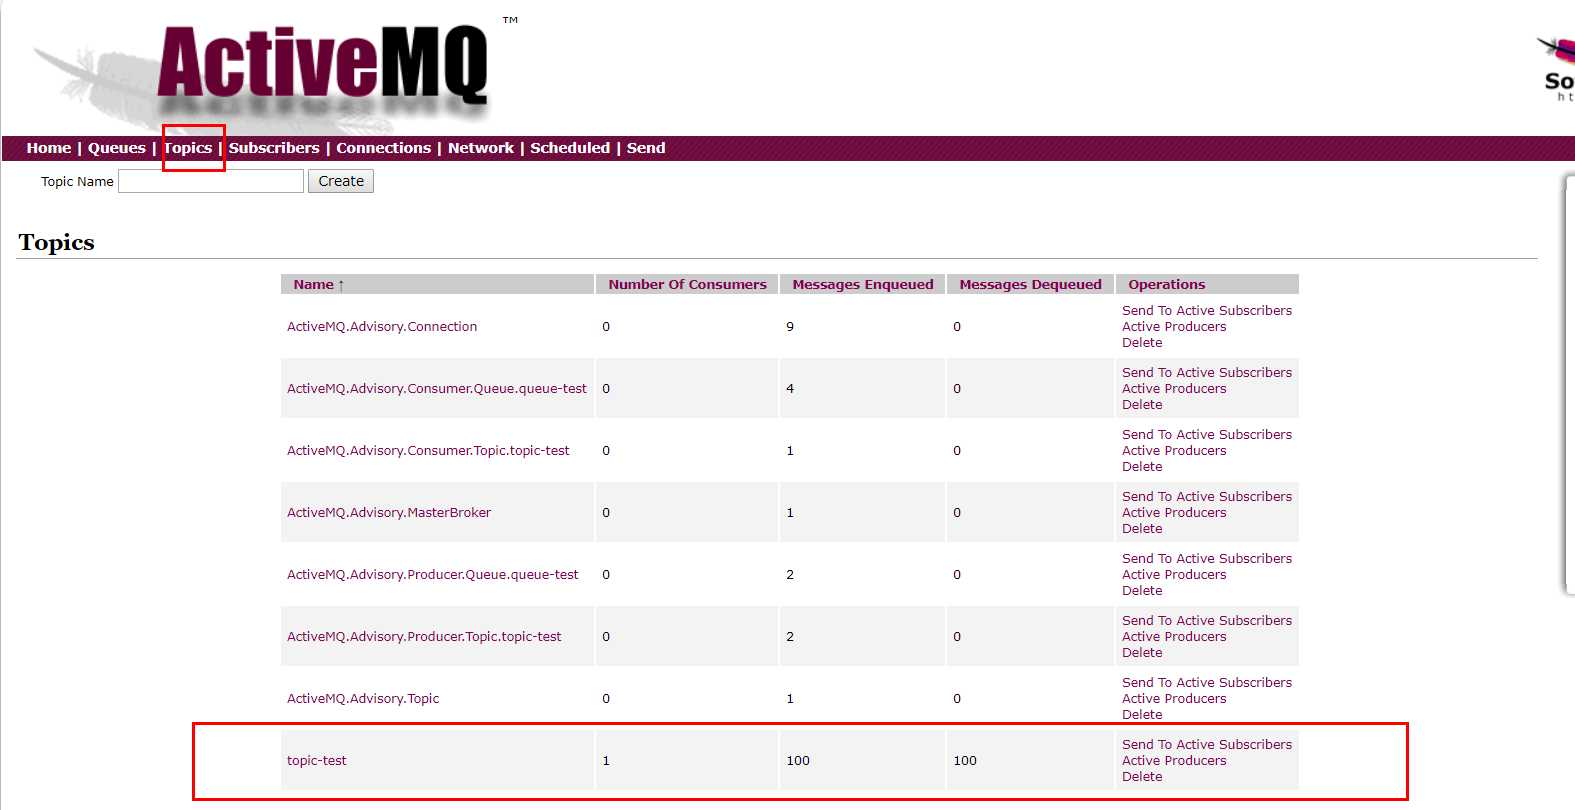Image resolution: width=1575 pixels, height=810 pixels.
Task: Click enqueued count 100 in topic-test row
Action: click(x=798, y=761)
